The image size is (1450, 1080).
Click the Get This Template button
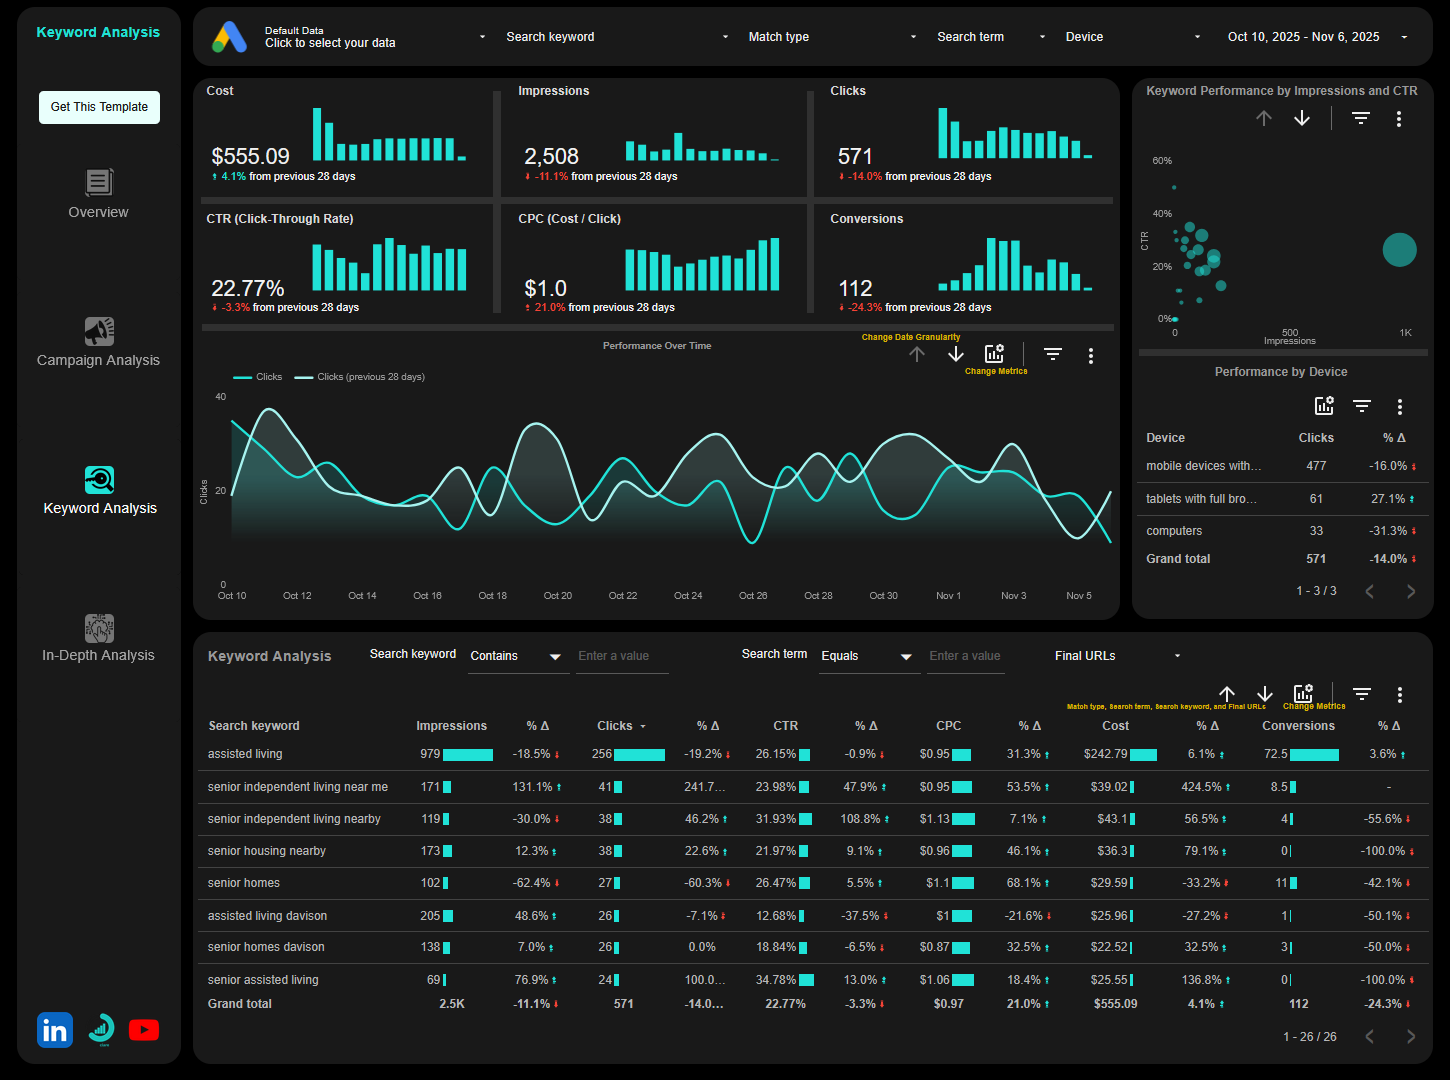(98, 107)
